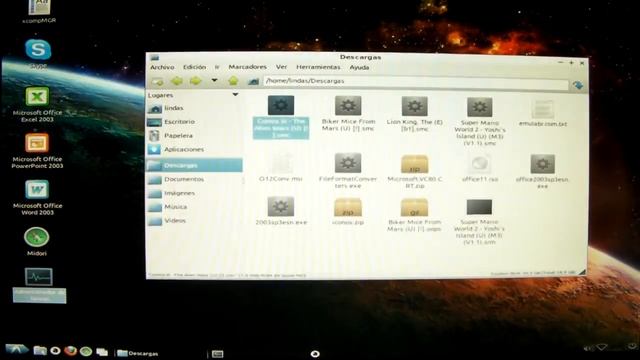Click the window menu icon in Descargas title bar

click(x=154, y=57)
